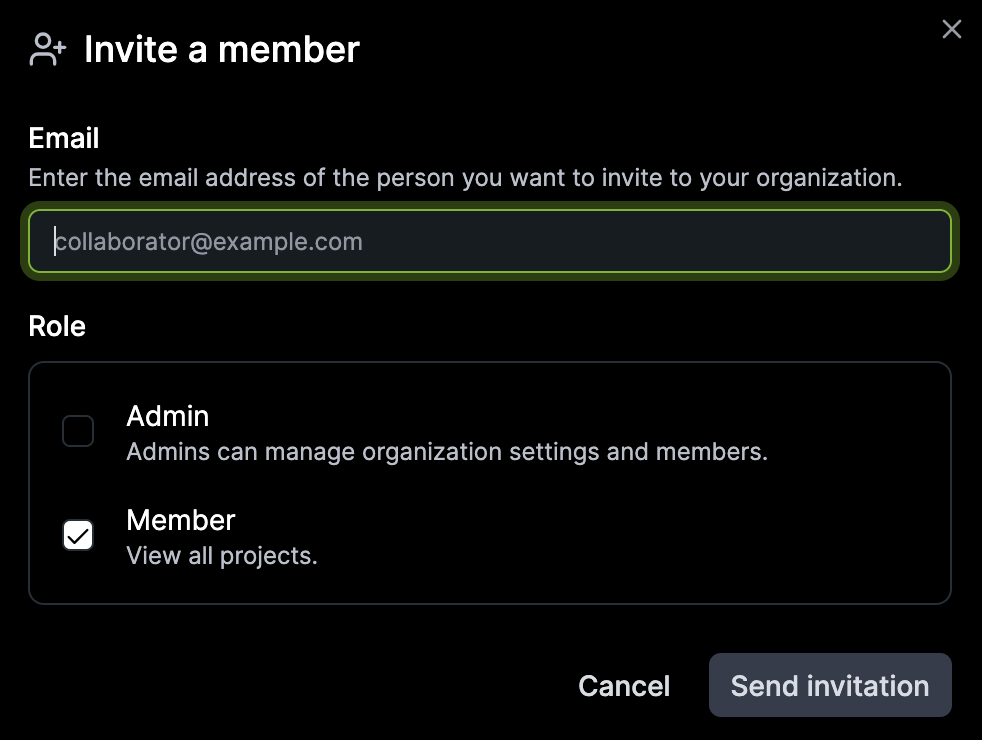This screenshot has width=982, height=740.
Task: Click the email address helper text
Action: (465, 179)
